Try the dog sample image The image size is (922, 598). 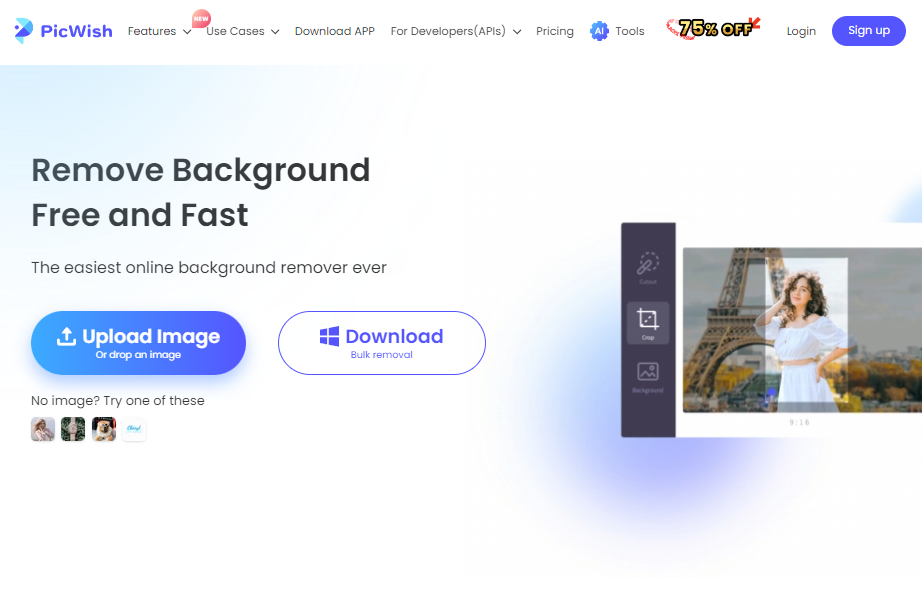point(103,429)
